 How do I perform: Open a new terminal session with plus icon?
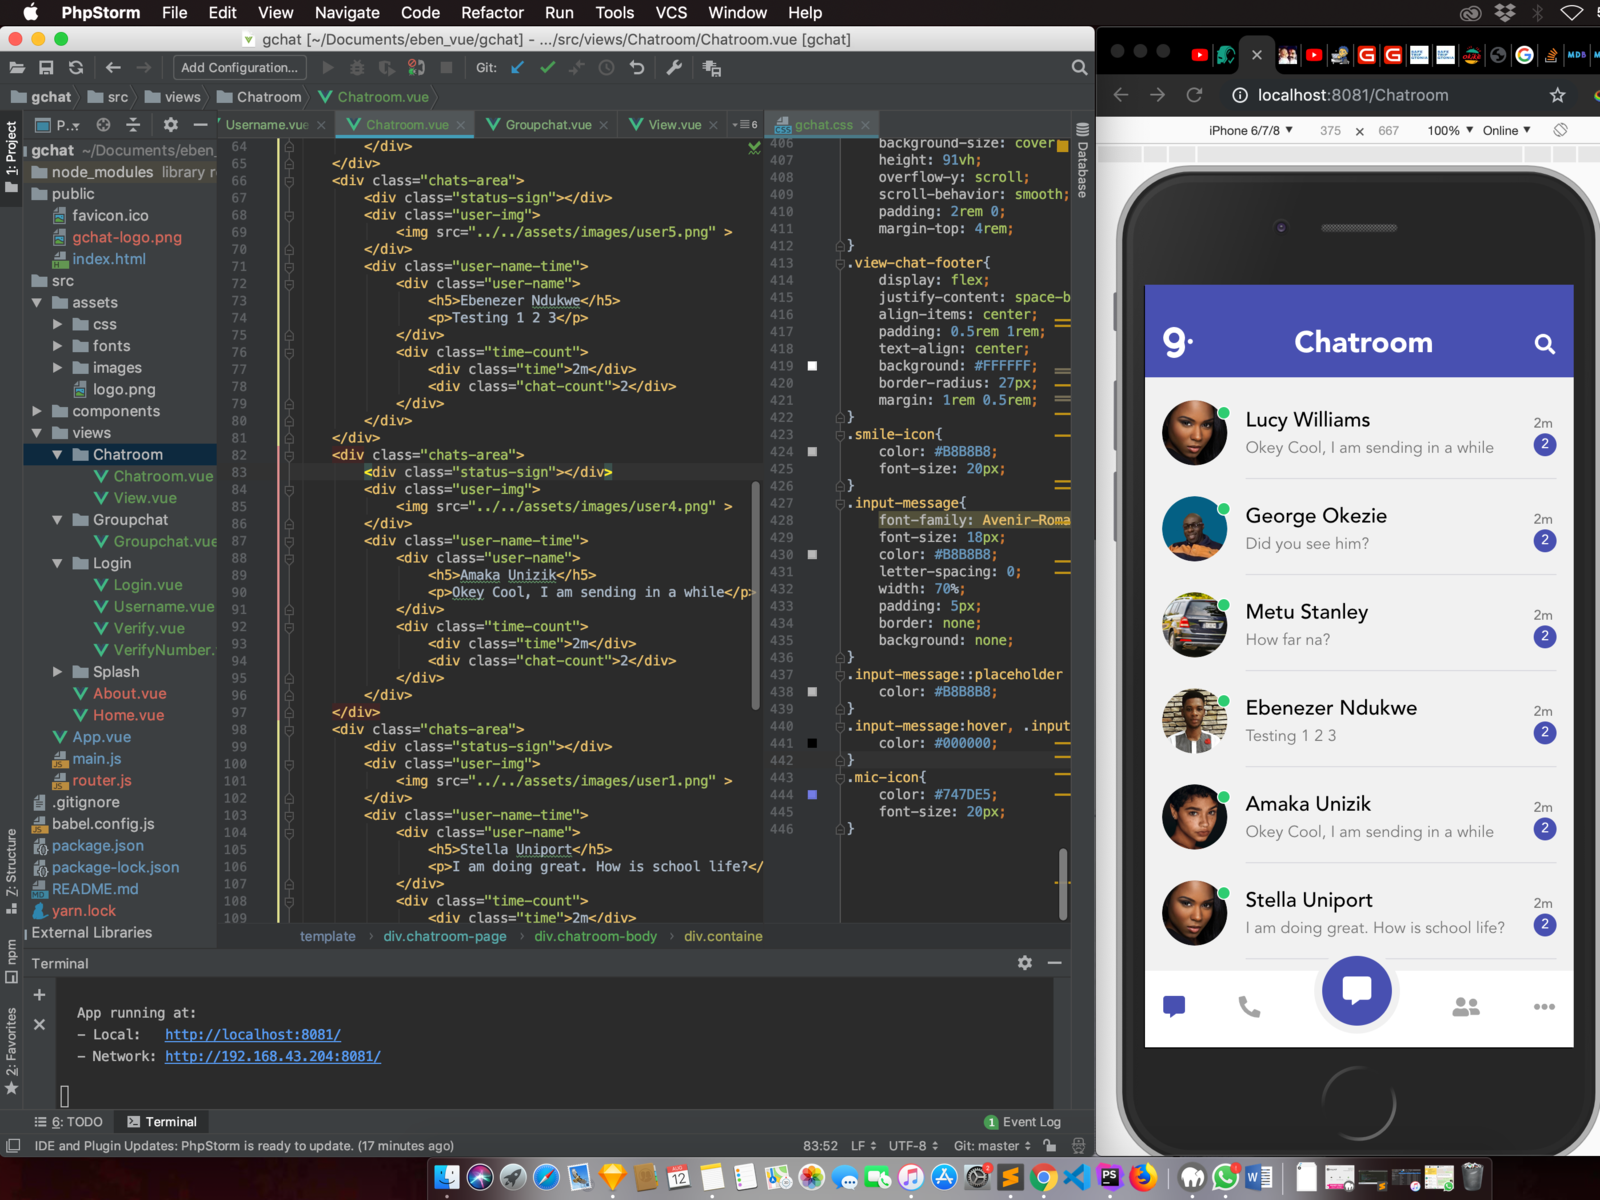[39, 995]
